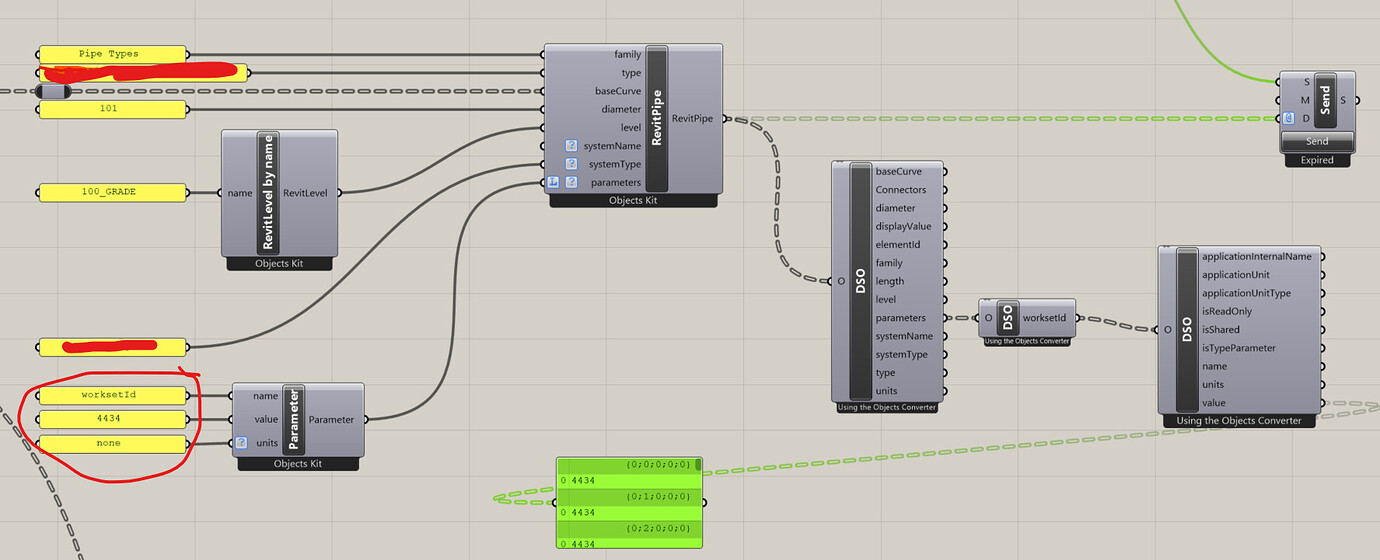Image resolution: width=1380 pixels, height=560 pixels.
Task: Select the 101 panel
Action: point(112,108)
